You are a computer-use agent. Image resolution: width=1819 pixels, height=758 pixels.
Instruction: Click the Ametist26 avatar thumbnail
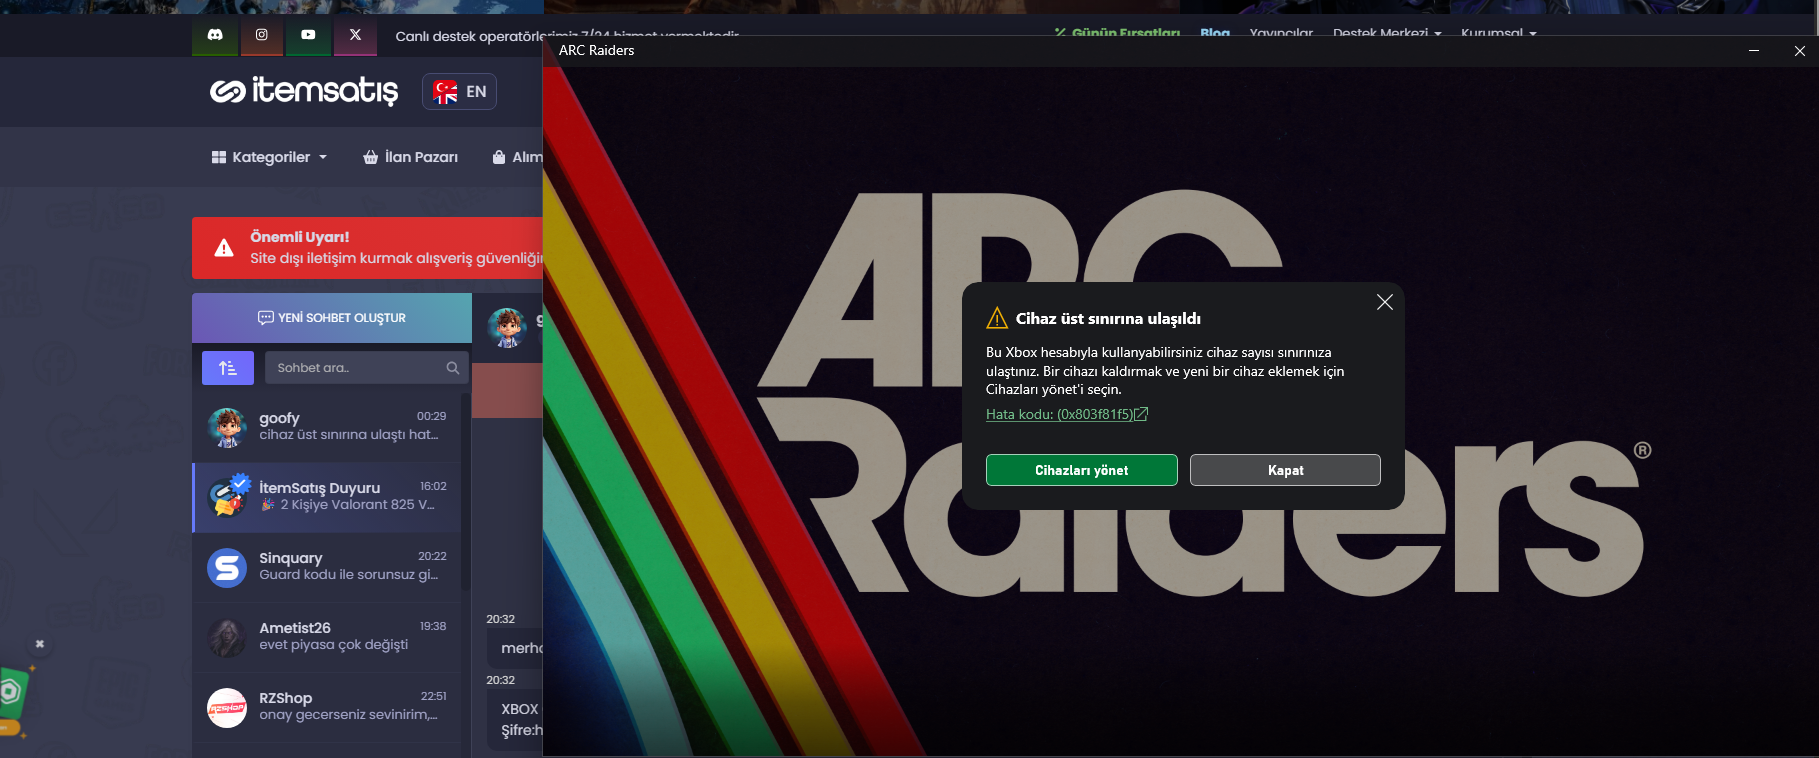[x=227, y=638]
